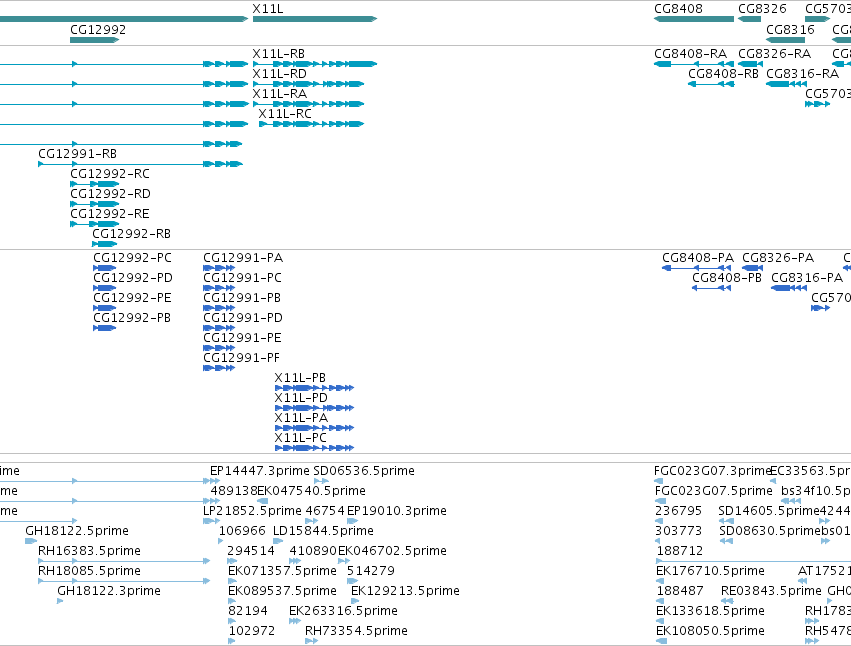Select the CG8326 gene label
Screen dimensions: 851x646
762,9
